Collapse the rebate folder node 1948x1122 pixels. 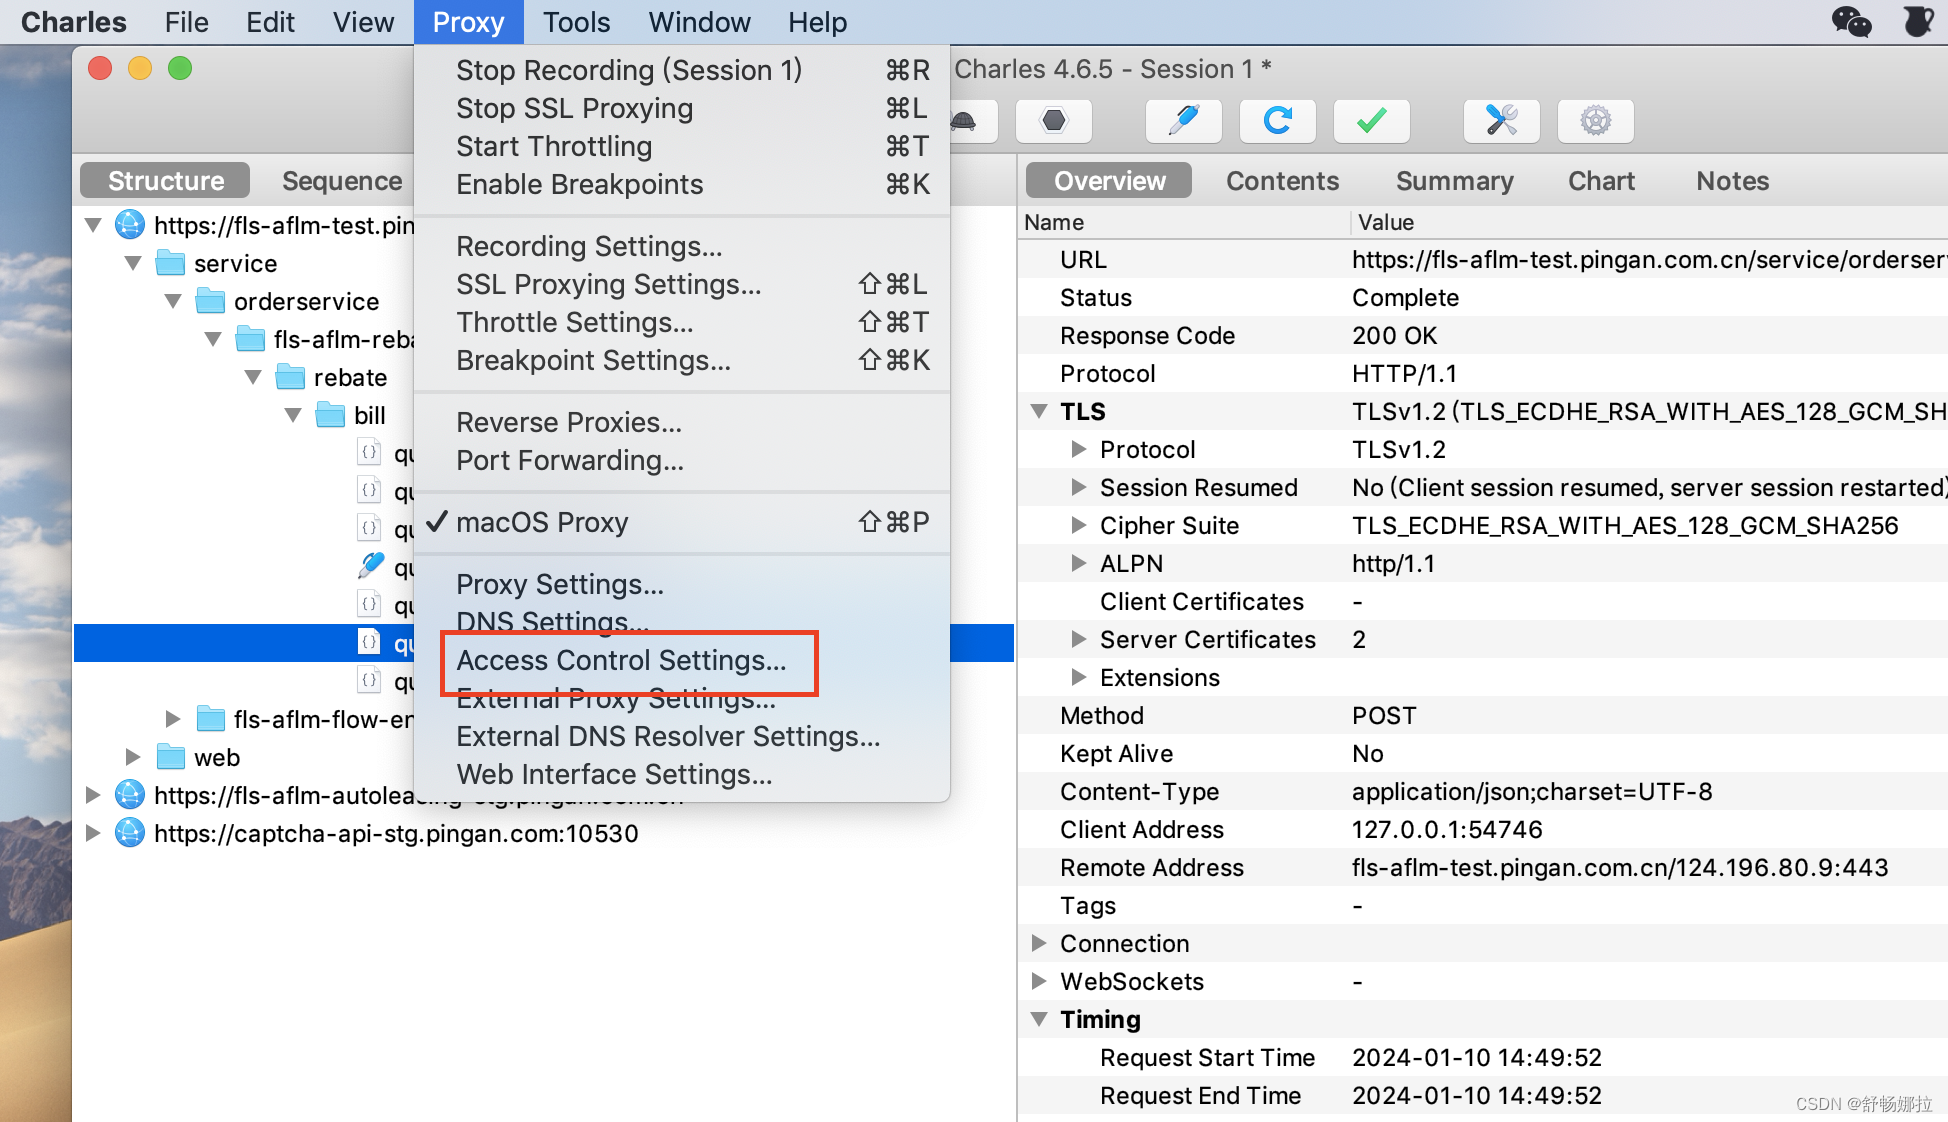coord(253,377)
